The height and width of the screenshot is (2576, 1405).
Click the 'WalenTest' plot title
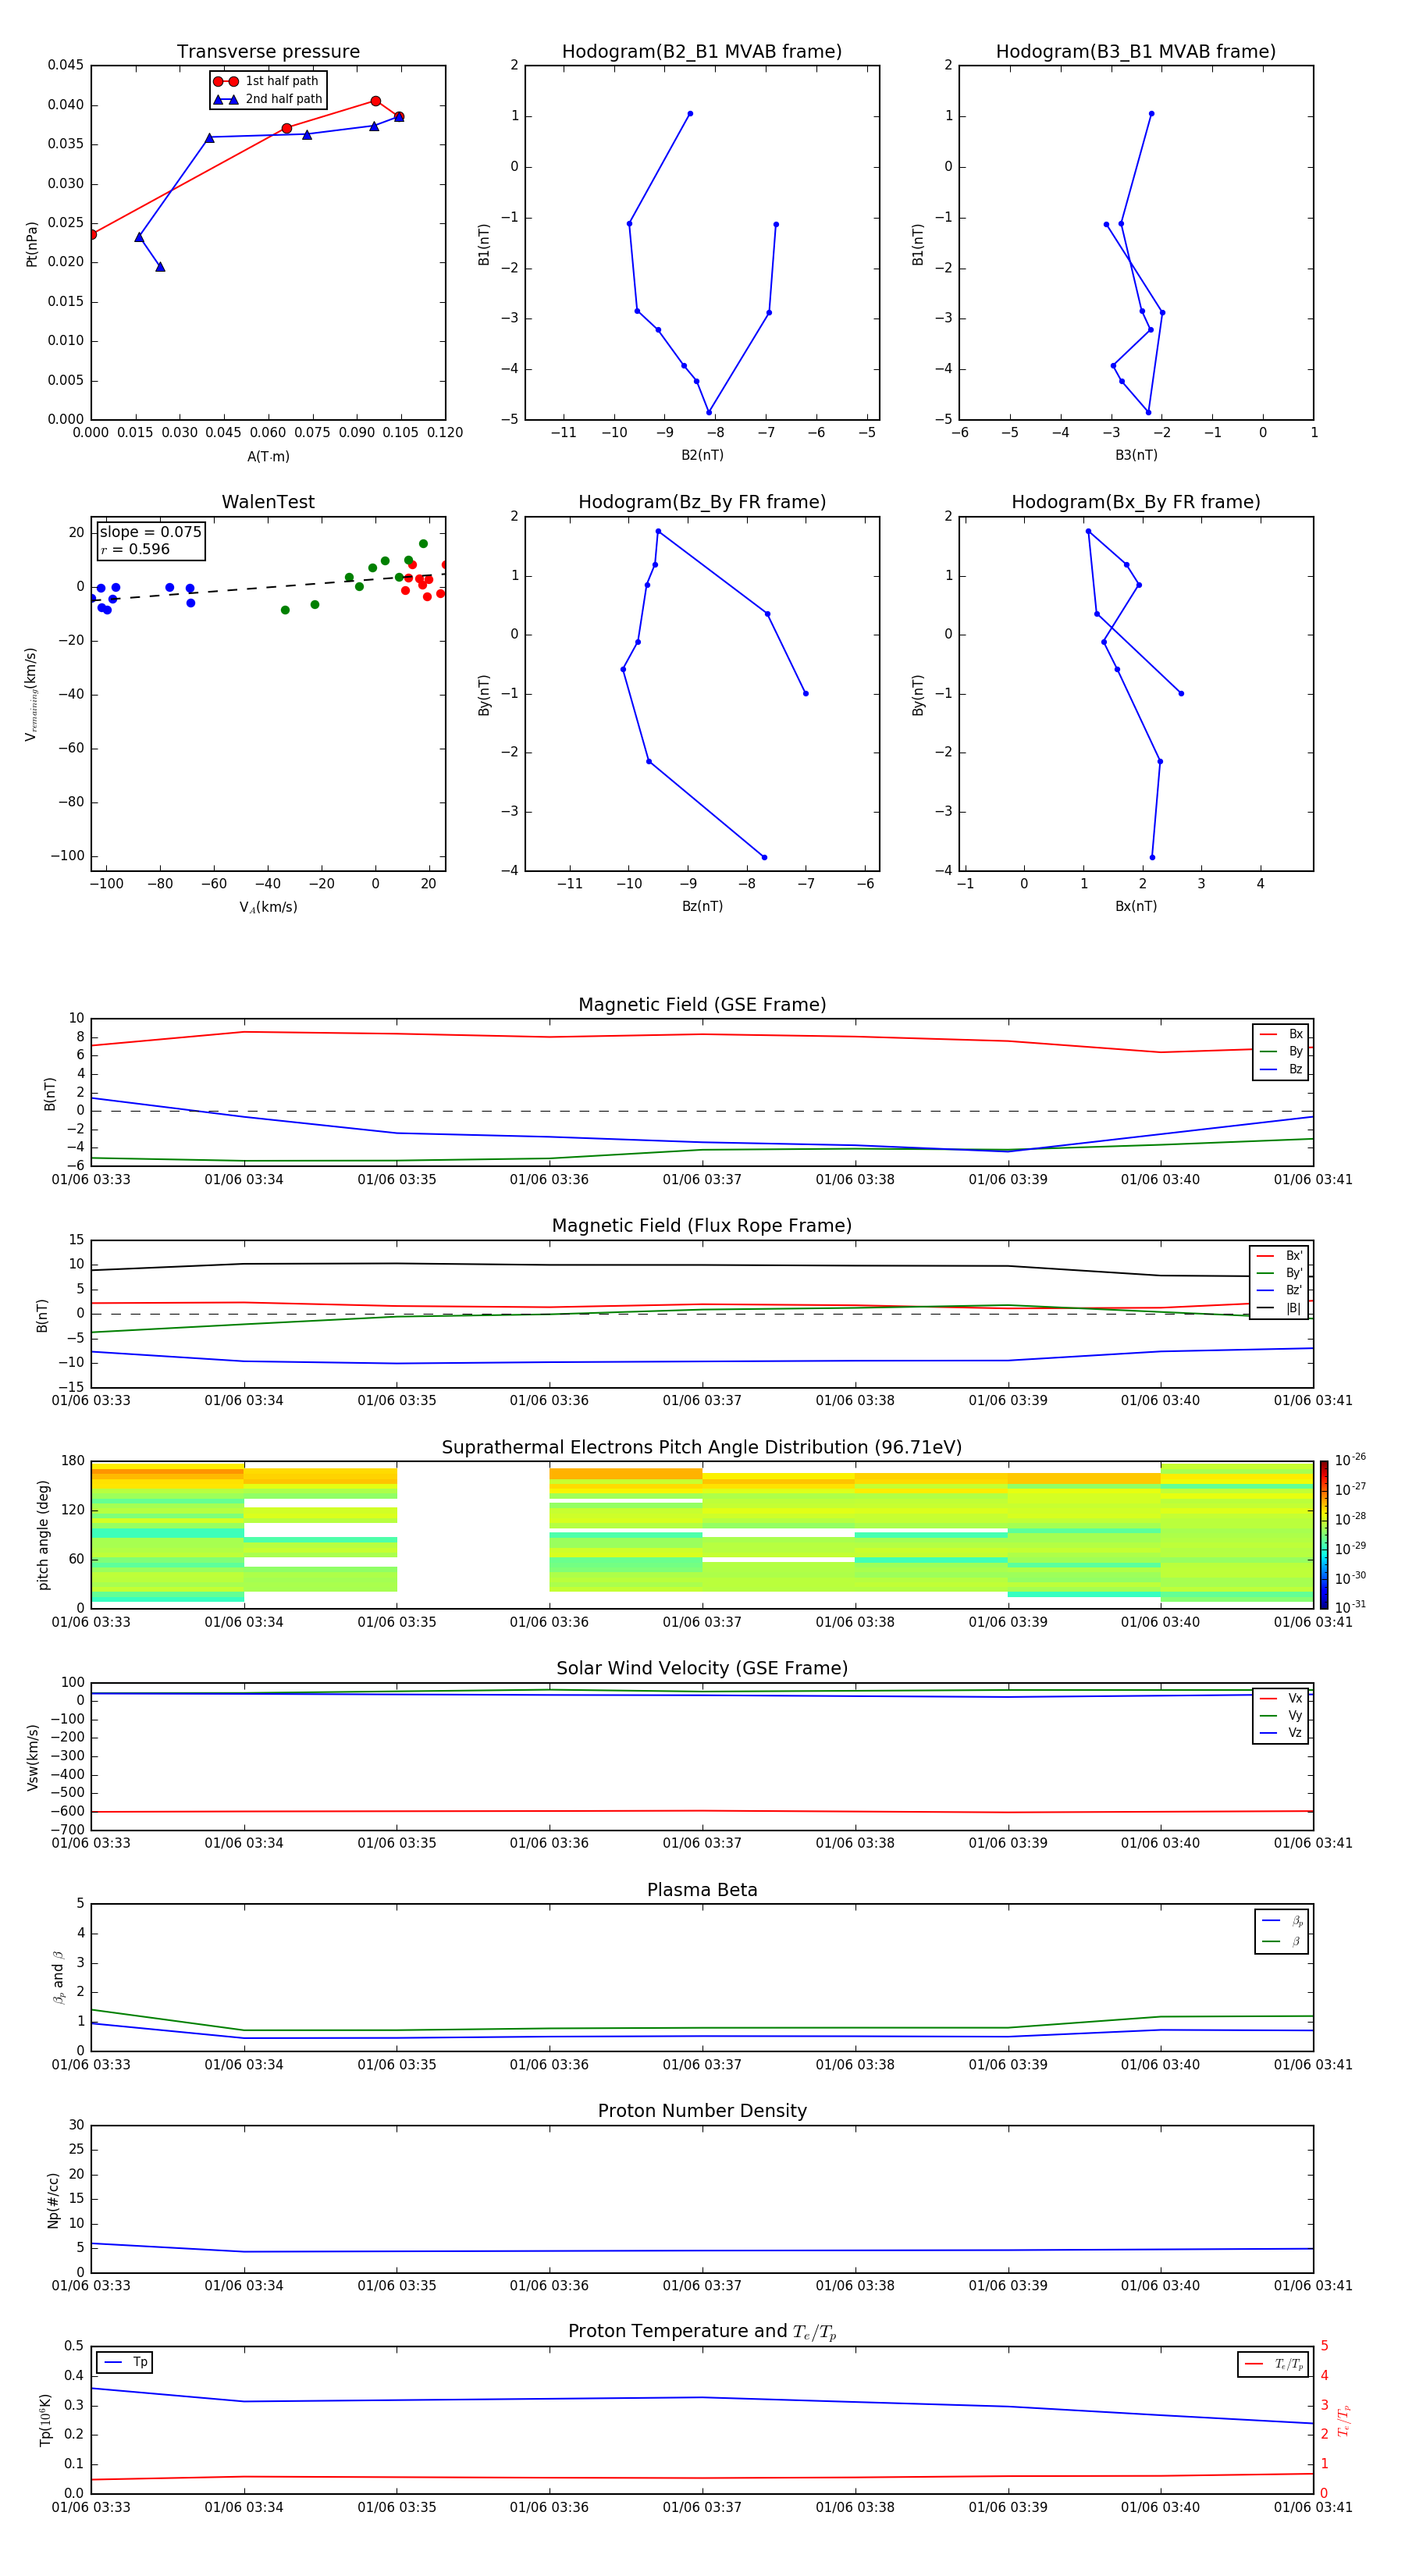point(268,502)
